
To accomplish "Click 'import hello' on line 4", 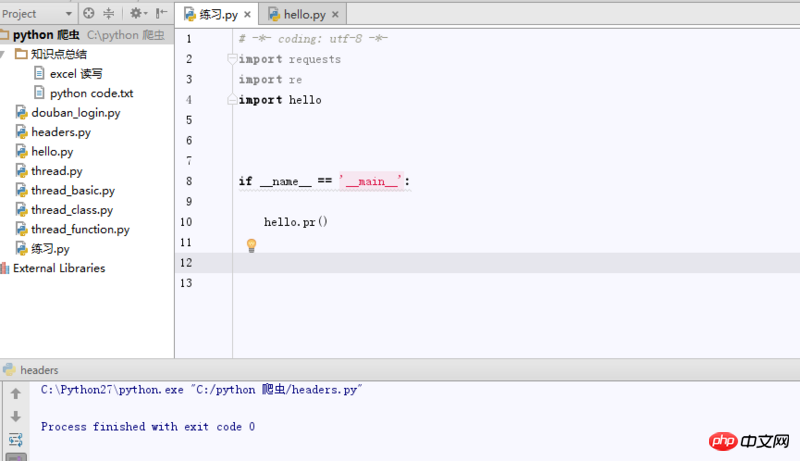I will pyautogui.click(x=280, y=100).
